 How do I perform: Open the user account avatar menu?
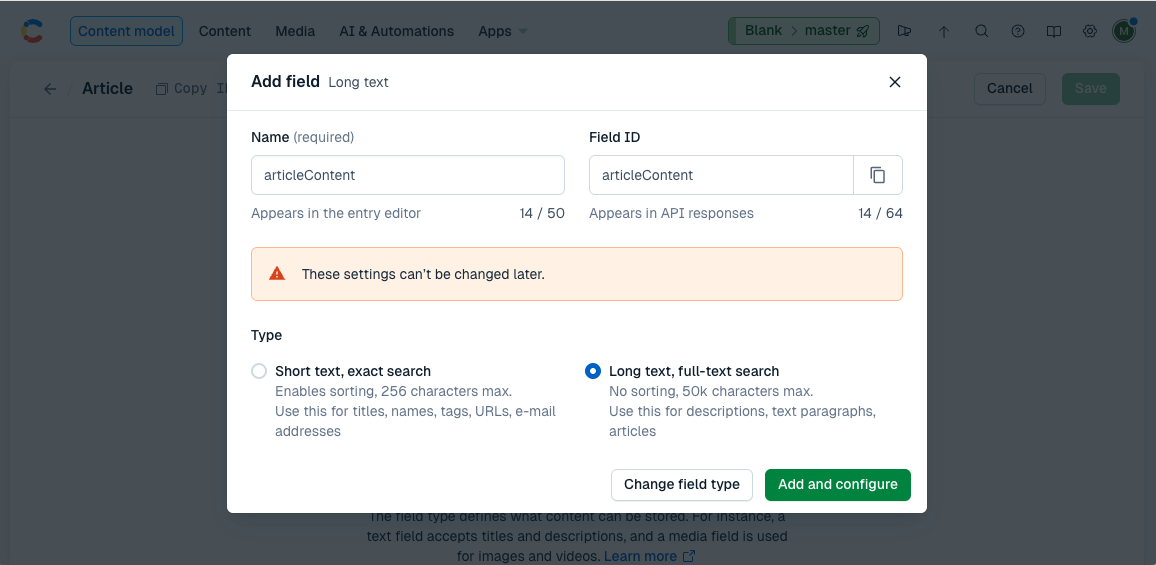1124,31
